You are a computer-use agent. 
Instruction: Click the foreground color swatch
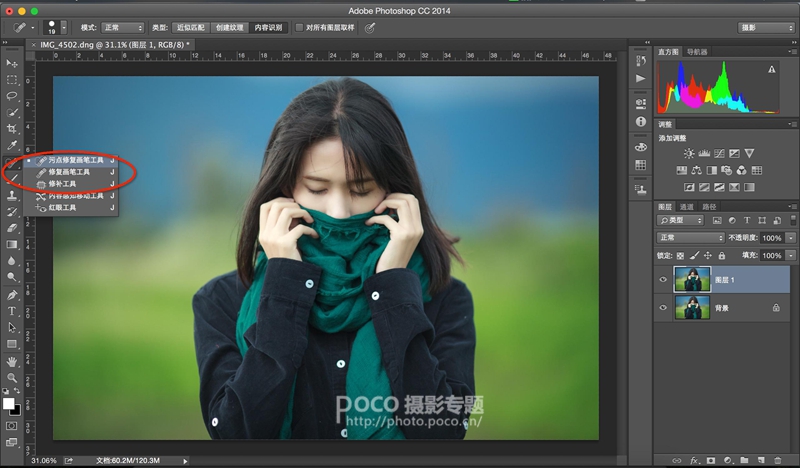(x=10, y=402)
